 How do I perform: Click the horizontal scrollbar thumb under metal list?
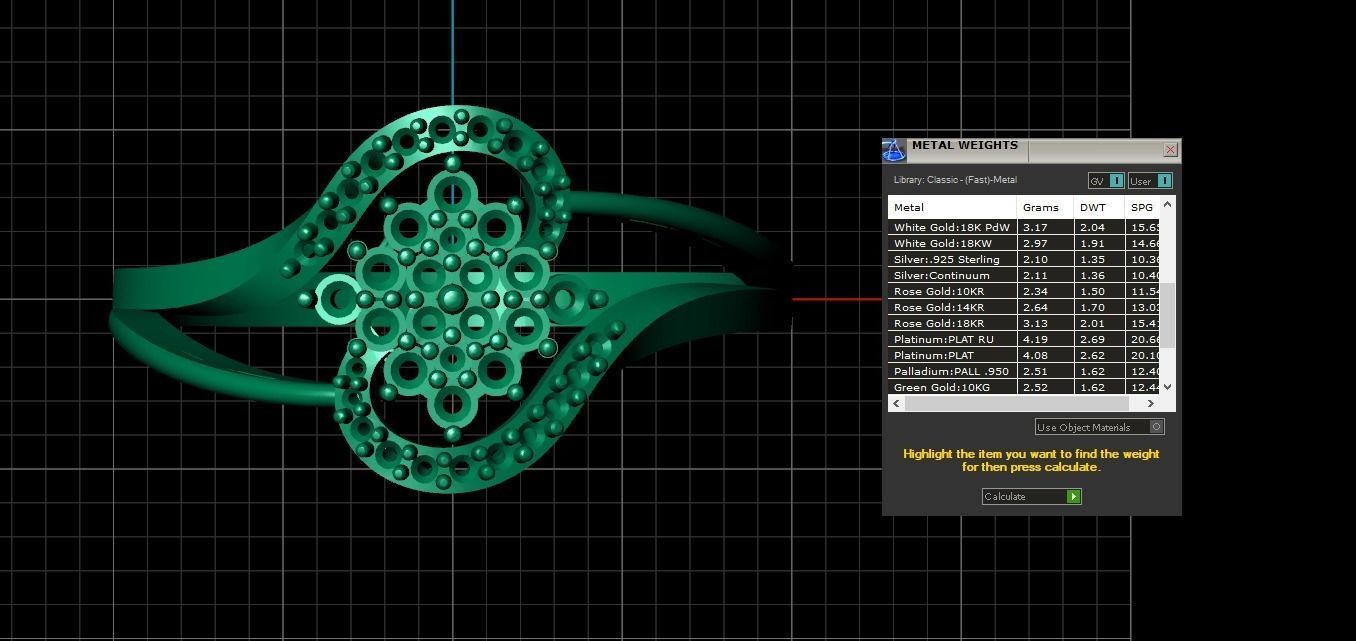coord(1016,403)
